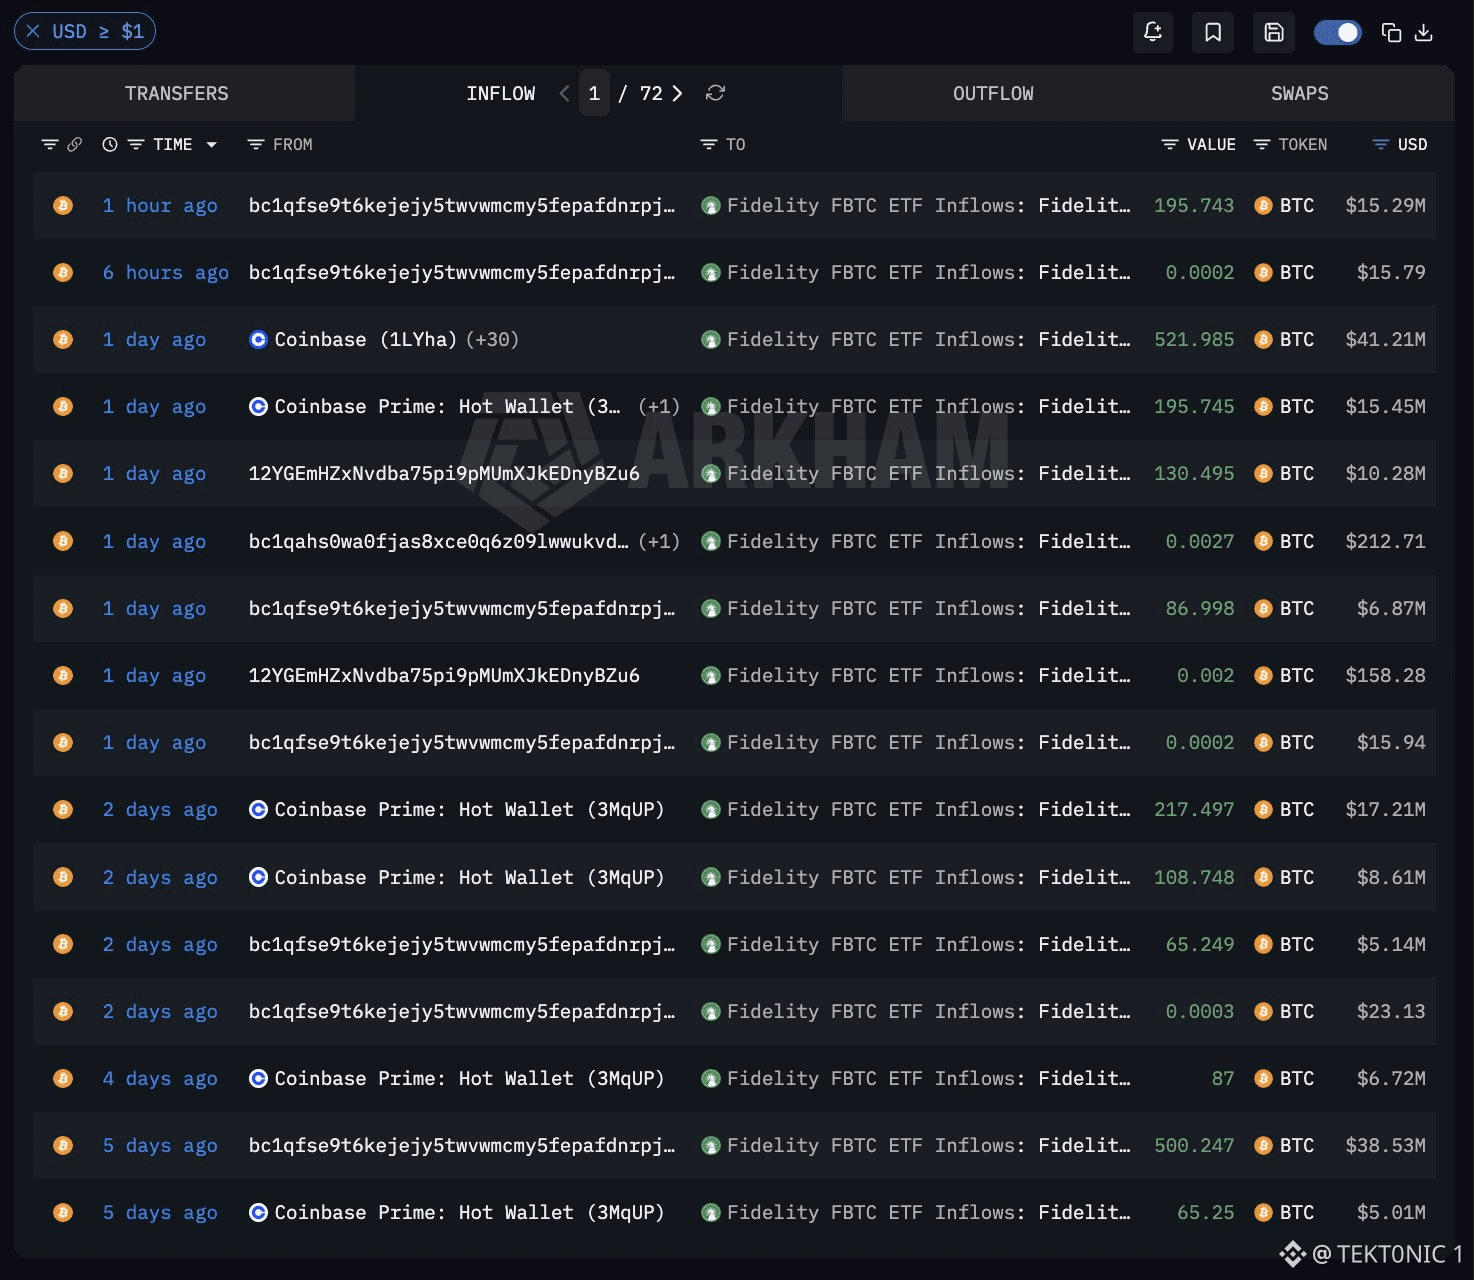
Task: Open the '4 days ago' transaction timestamp
Action: click(x=160, y=1078)
